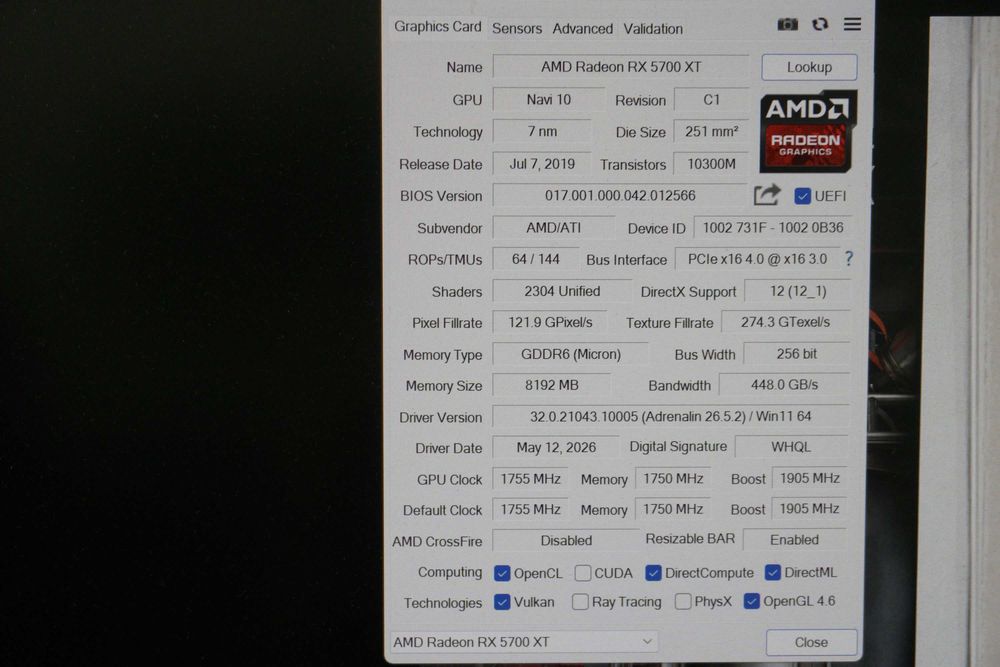Viewport: 1000px width, 667px height.
Task: Switch to the Advanced tab
Action: coord(582,29)
